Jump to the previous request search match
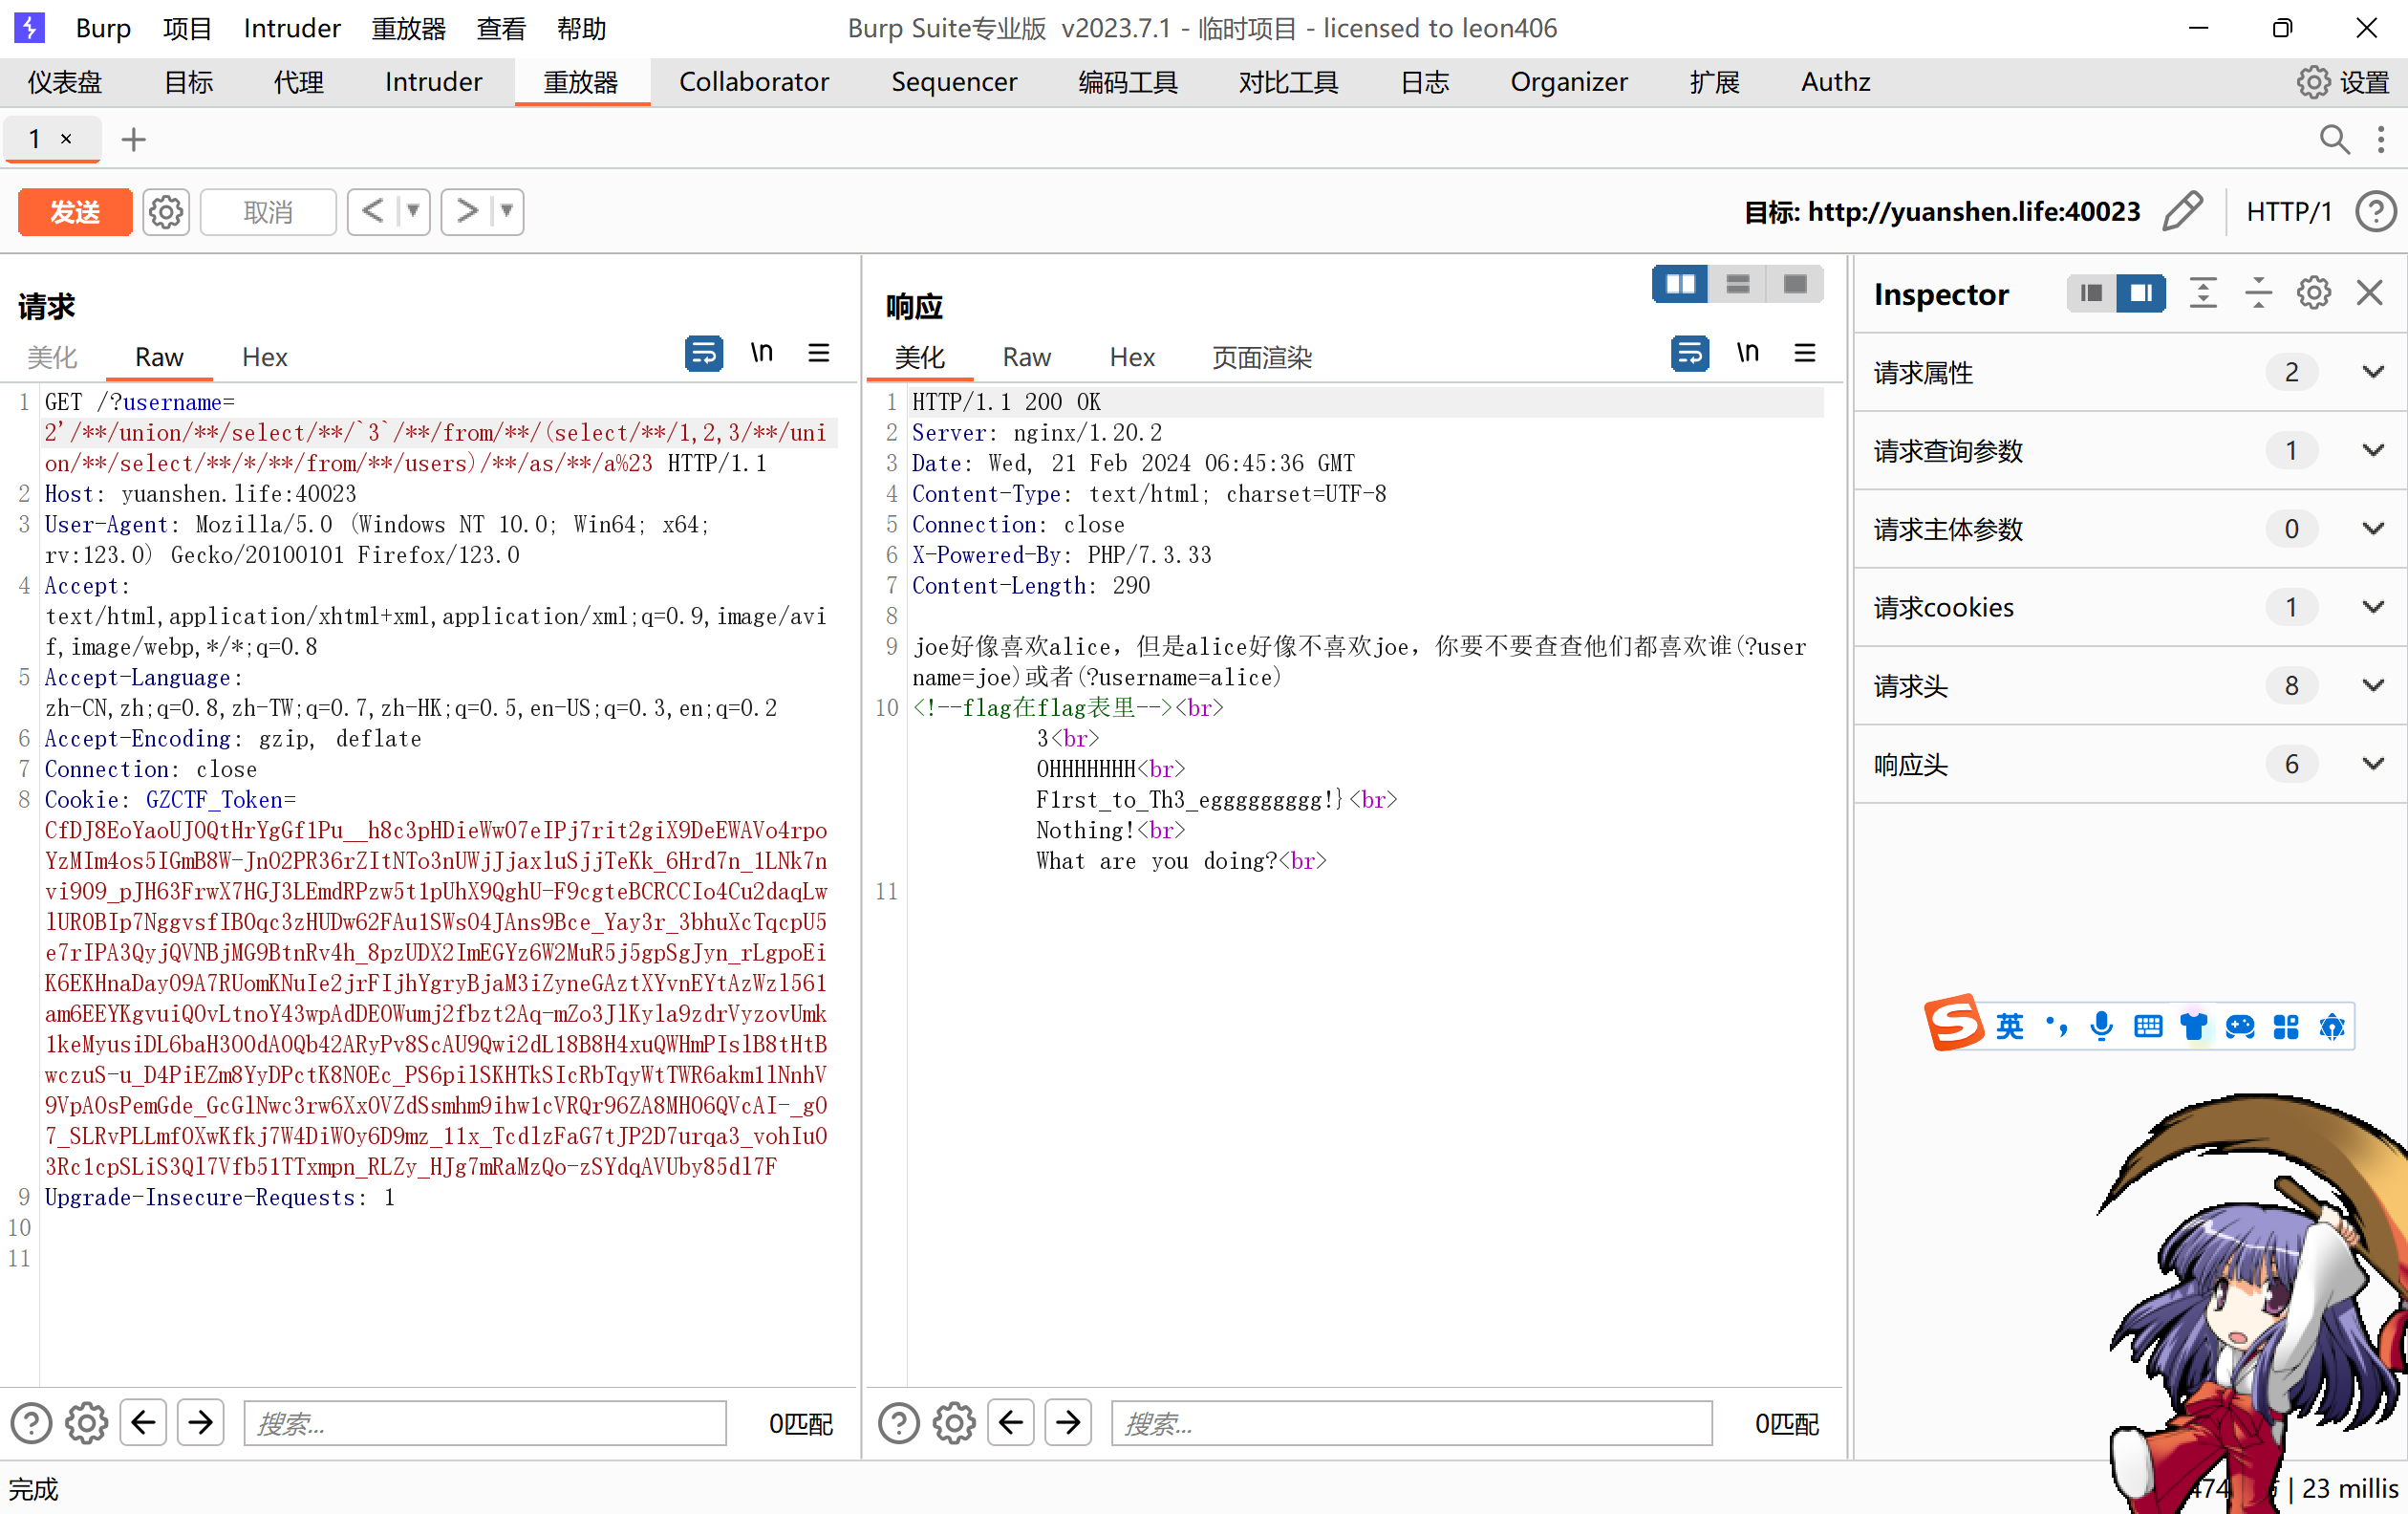 143,1422
